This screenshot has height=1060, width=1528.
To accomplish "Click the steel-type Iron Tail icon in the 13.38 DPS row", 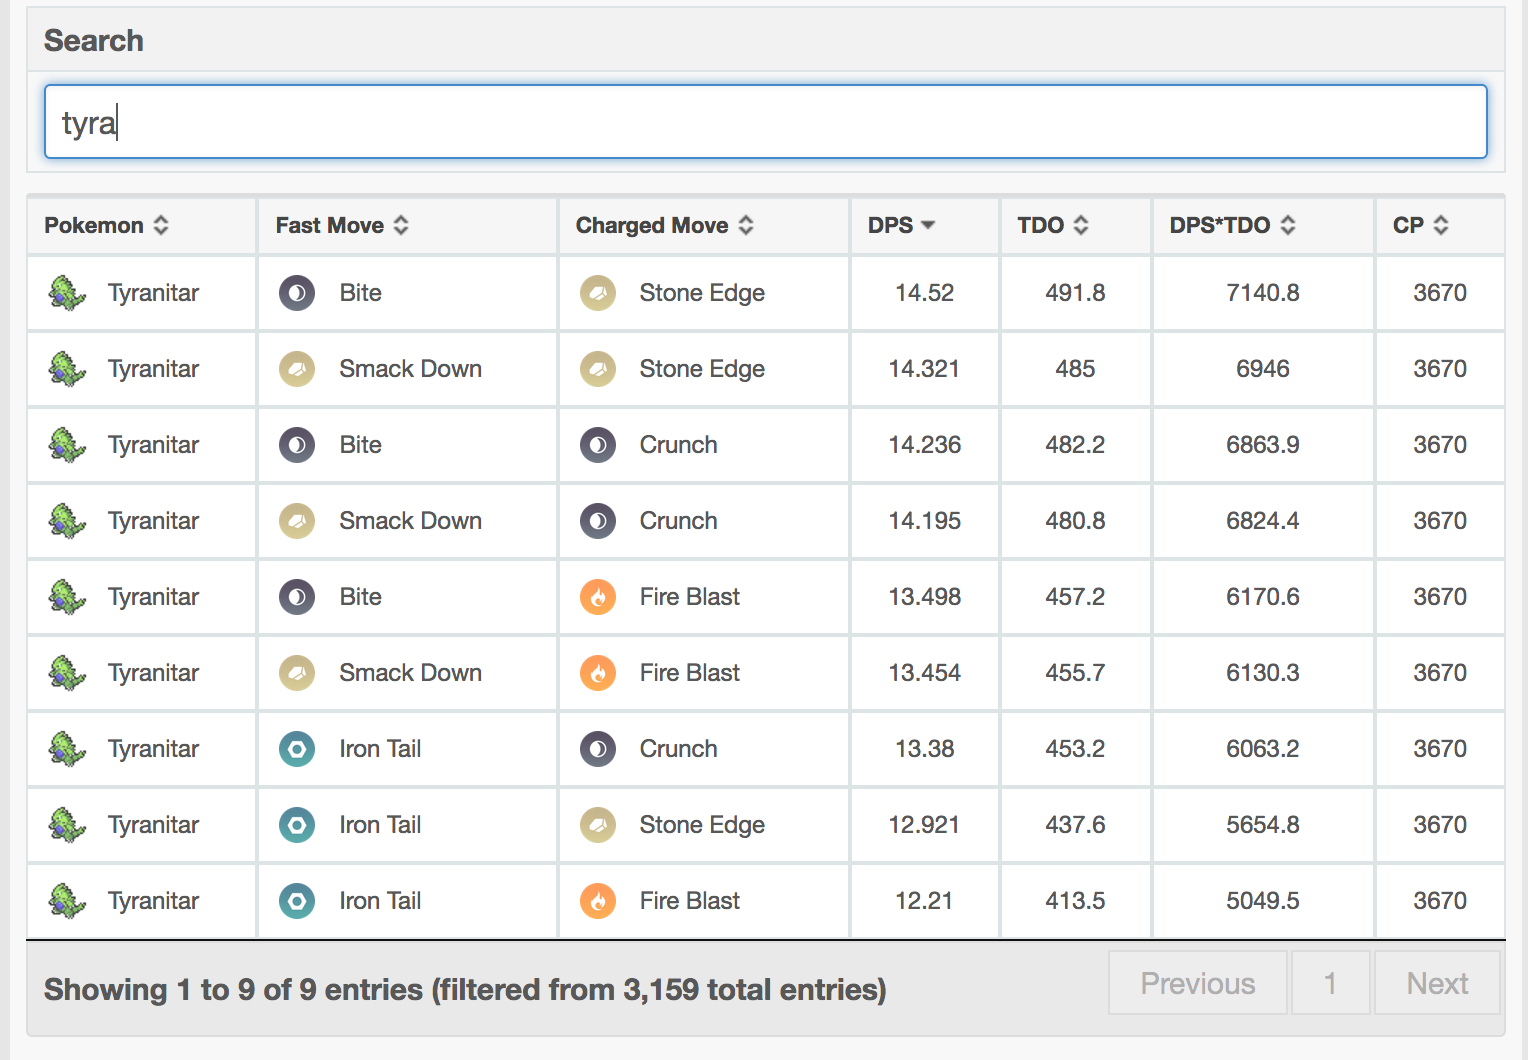I will 297,749.
